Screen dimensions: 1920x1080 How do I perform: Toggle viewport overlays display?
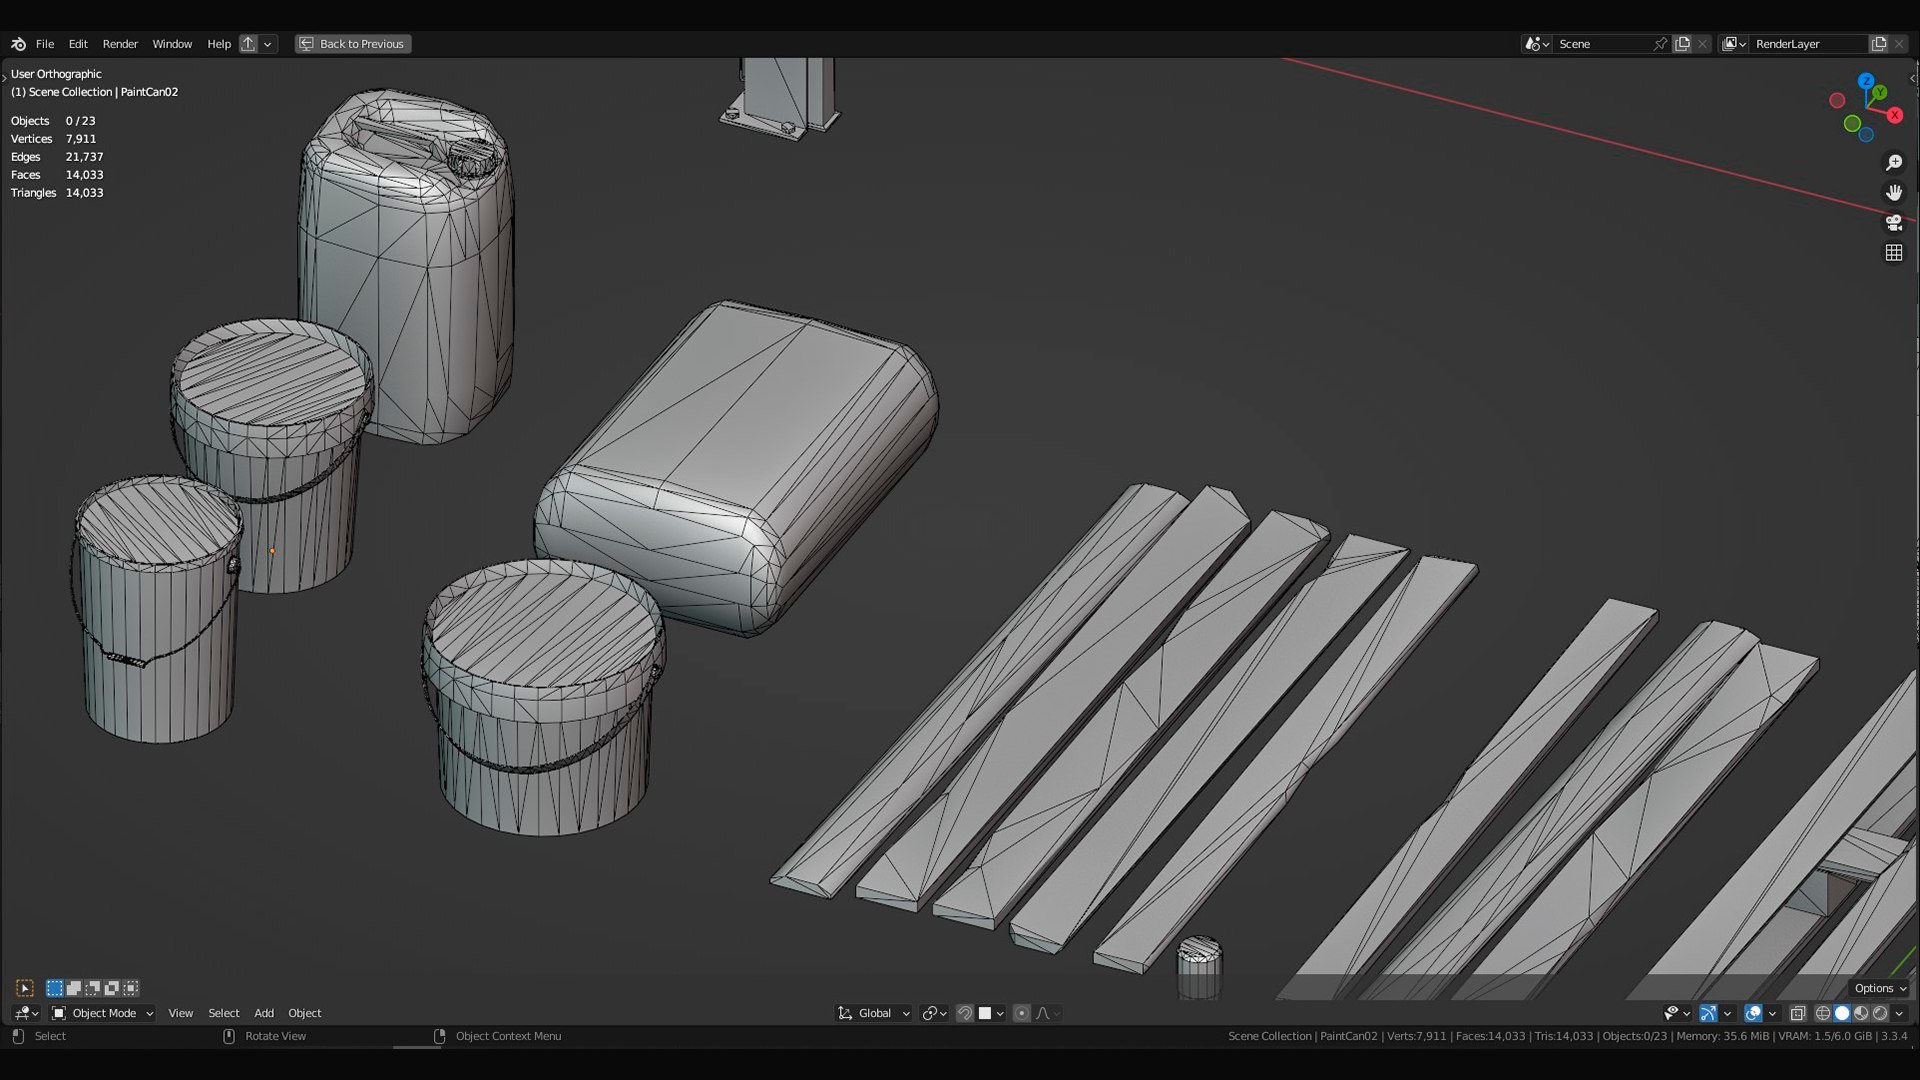(1753, 1013)
